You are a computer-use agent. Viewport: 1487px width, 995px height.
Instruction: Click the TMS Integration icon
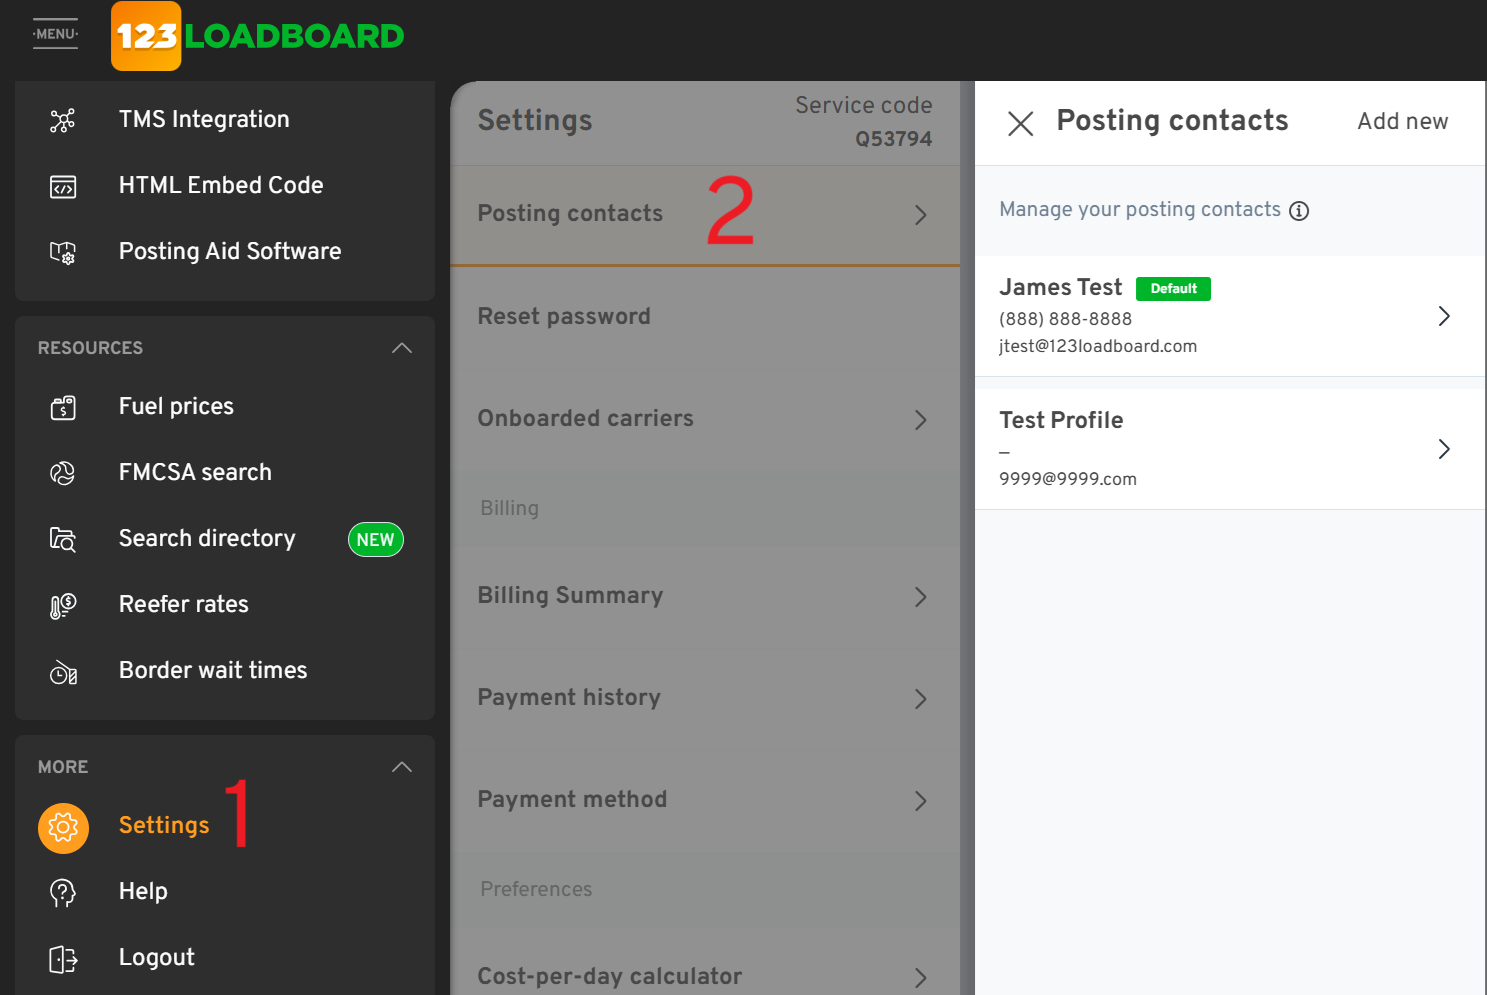pos(63,121)
